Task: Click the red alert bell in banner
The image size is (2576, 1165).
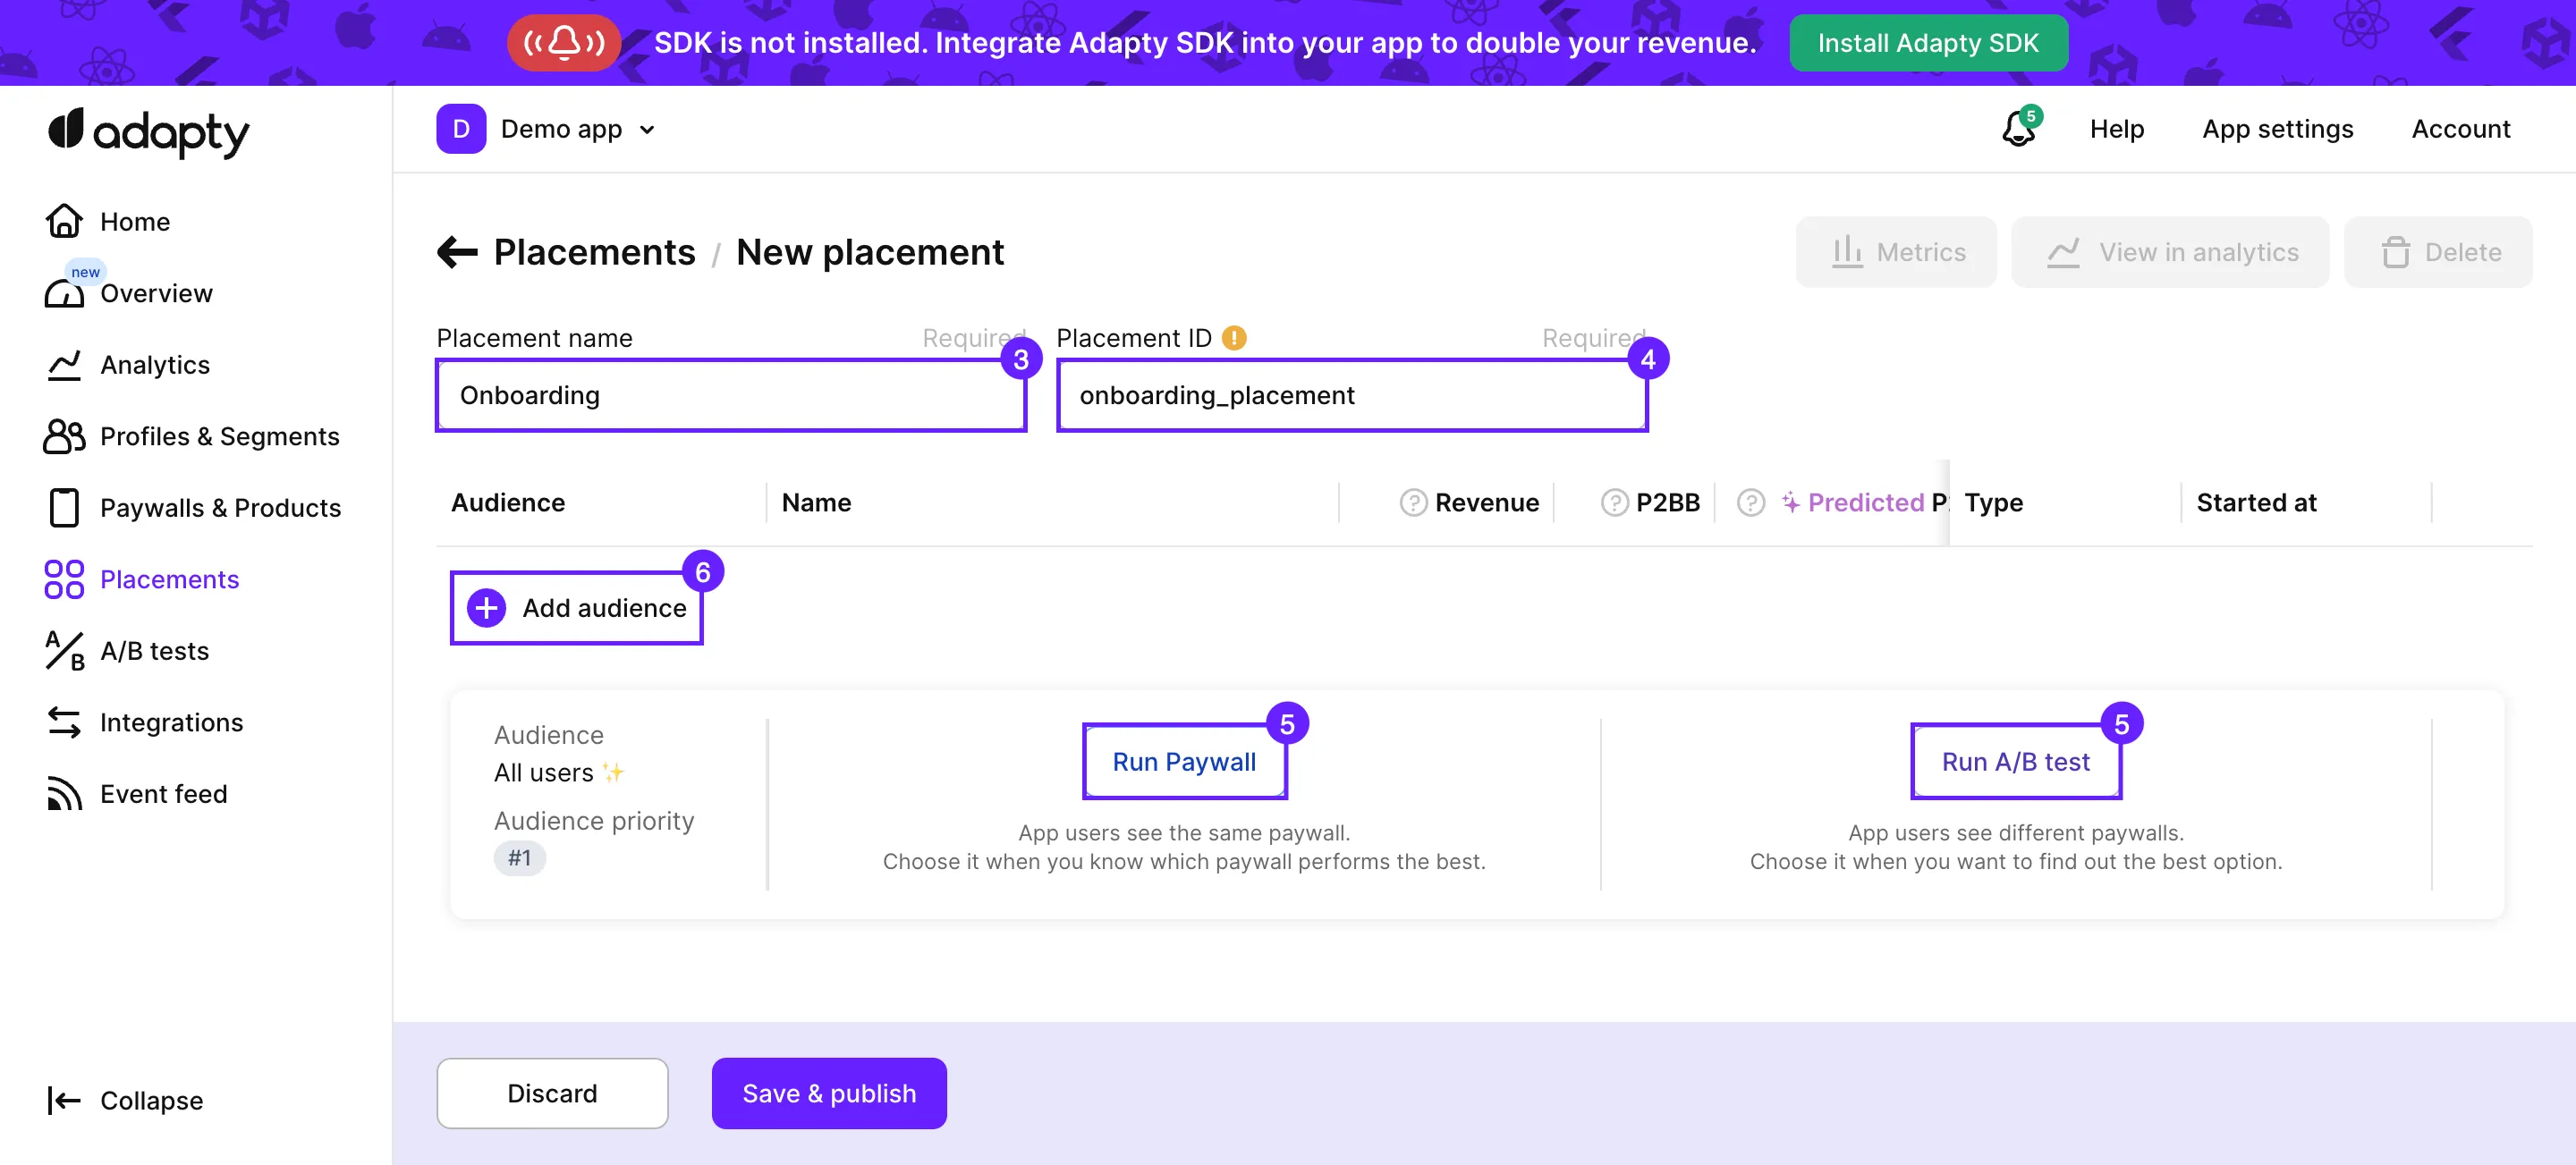Action: [x=564, y=43]
